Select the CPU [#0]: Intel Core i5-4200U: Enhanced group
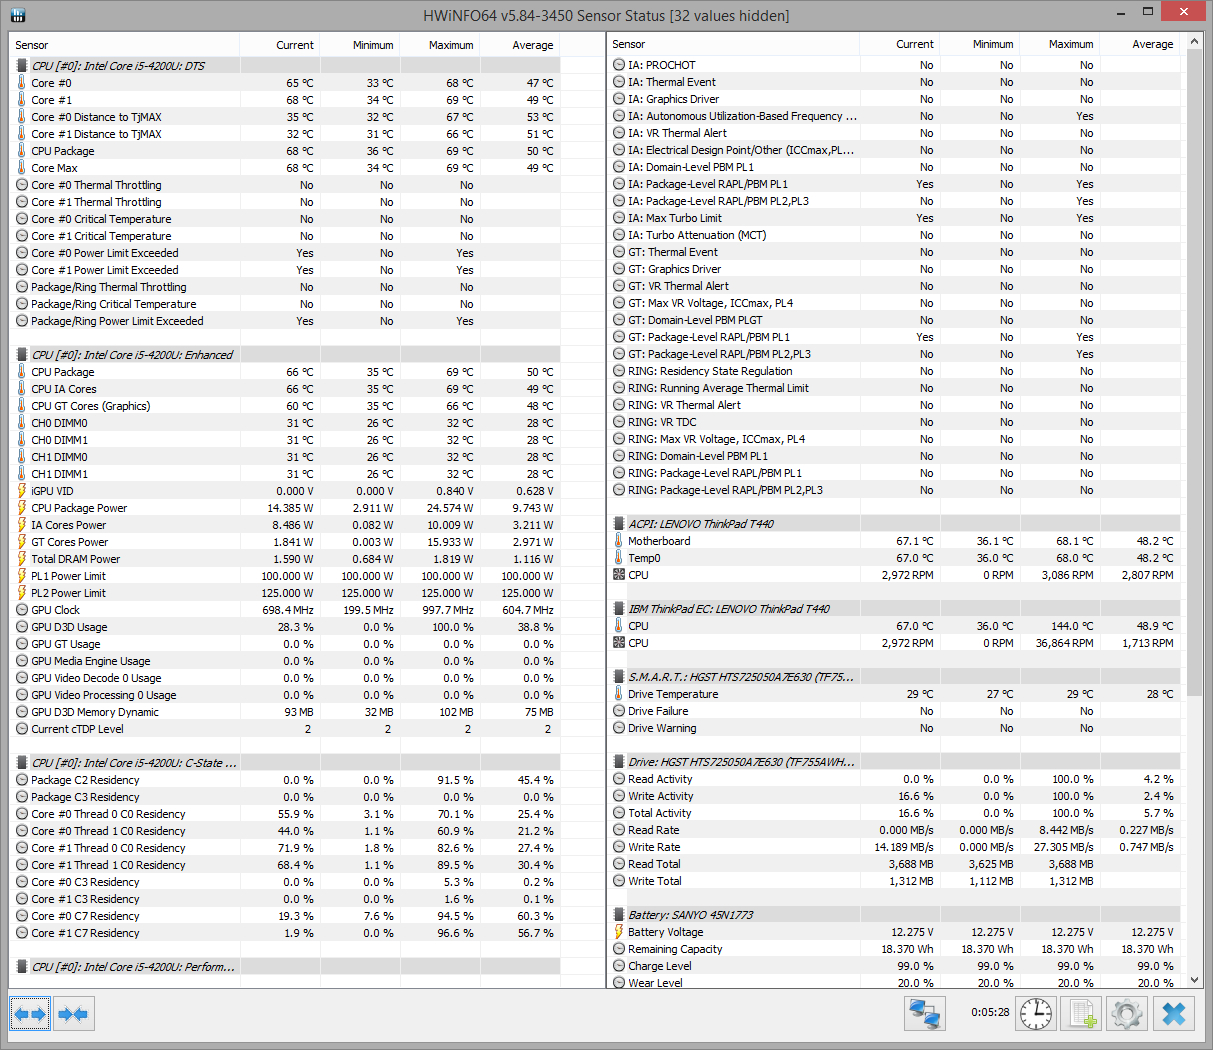 285,355
